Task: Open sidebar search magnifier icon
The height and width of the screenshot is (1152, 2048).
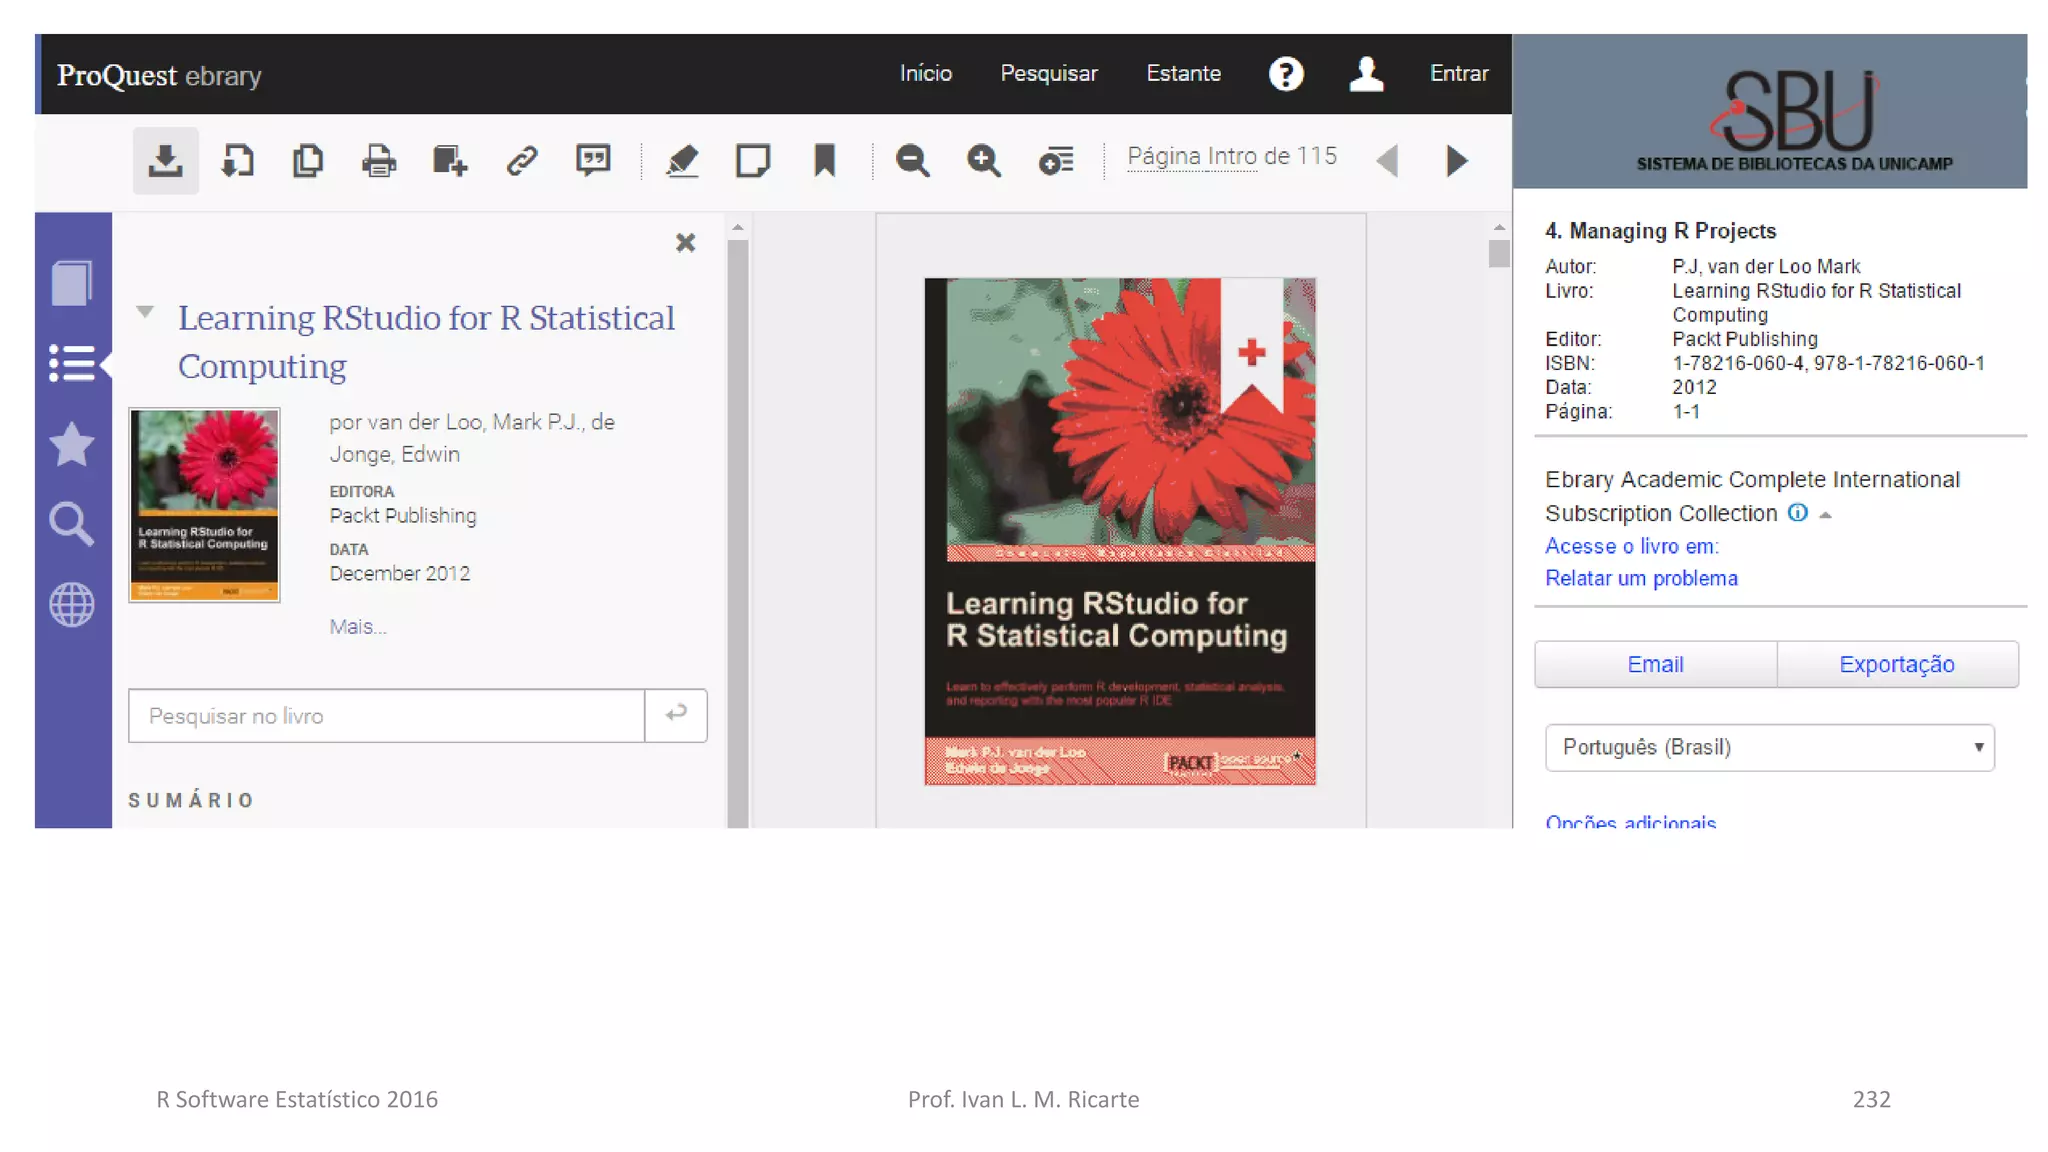Action: point(71,523)
